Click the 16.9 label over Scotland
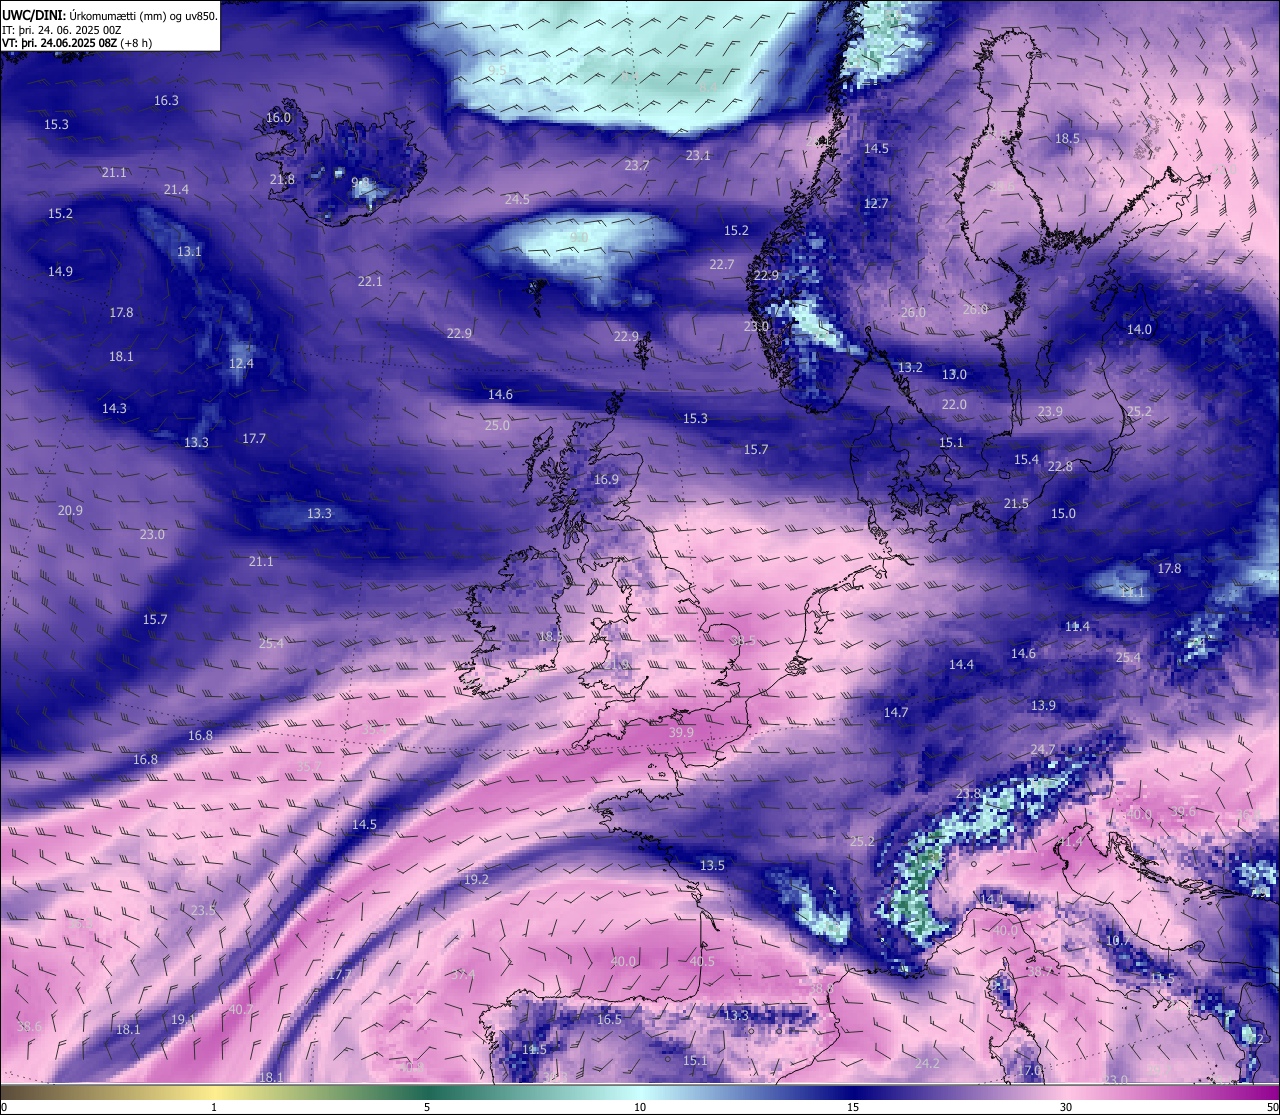Screen dimensions: 1280x1115 pyautogui.click(x=606, y=479)
